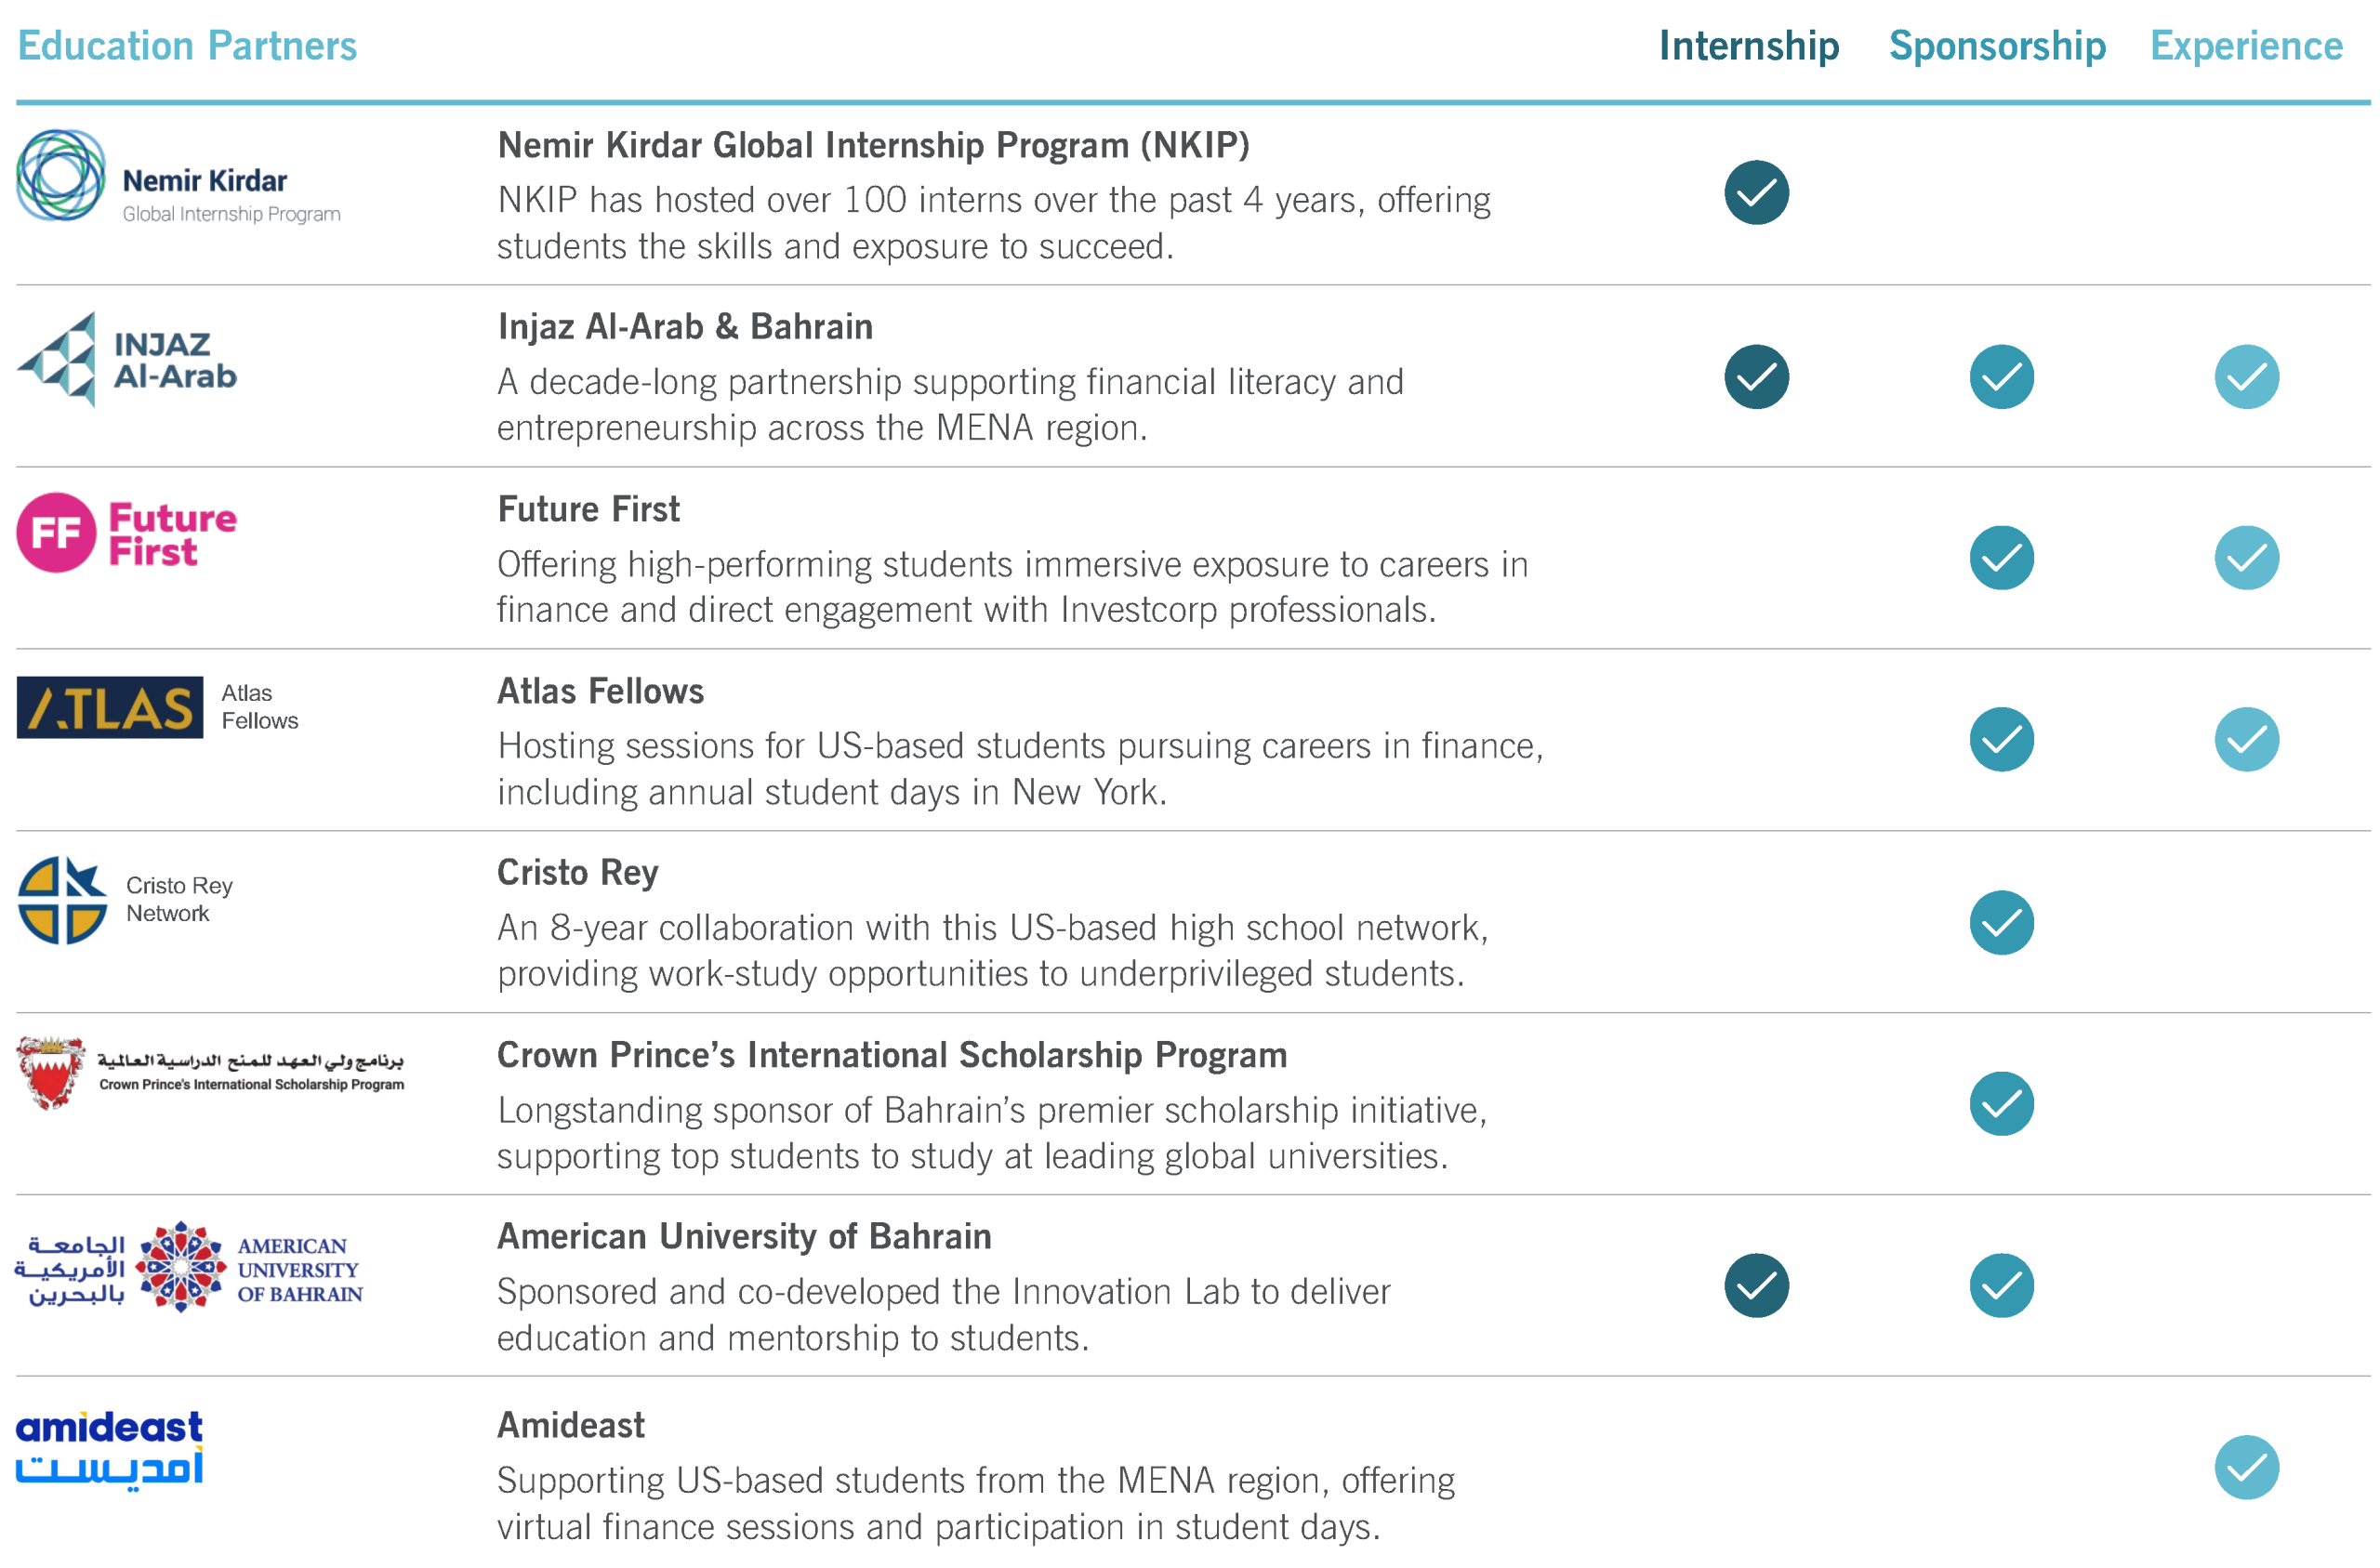Click Future First Experience checkmark
This screenshot has width=2380, height=1568.
(x=2246, y=558)
